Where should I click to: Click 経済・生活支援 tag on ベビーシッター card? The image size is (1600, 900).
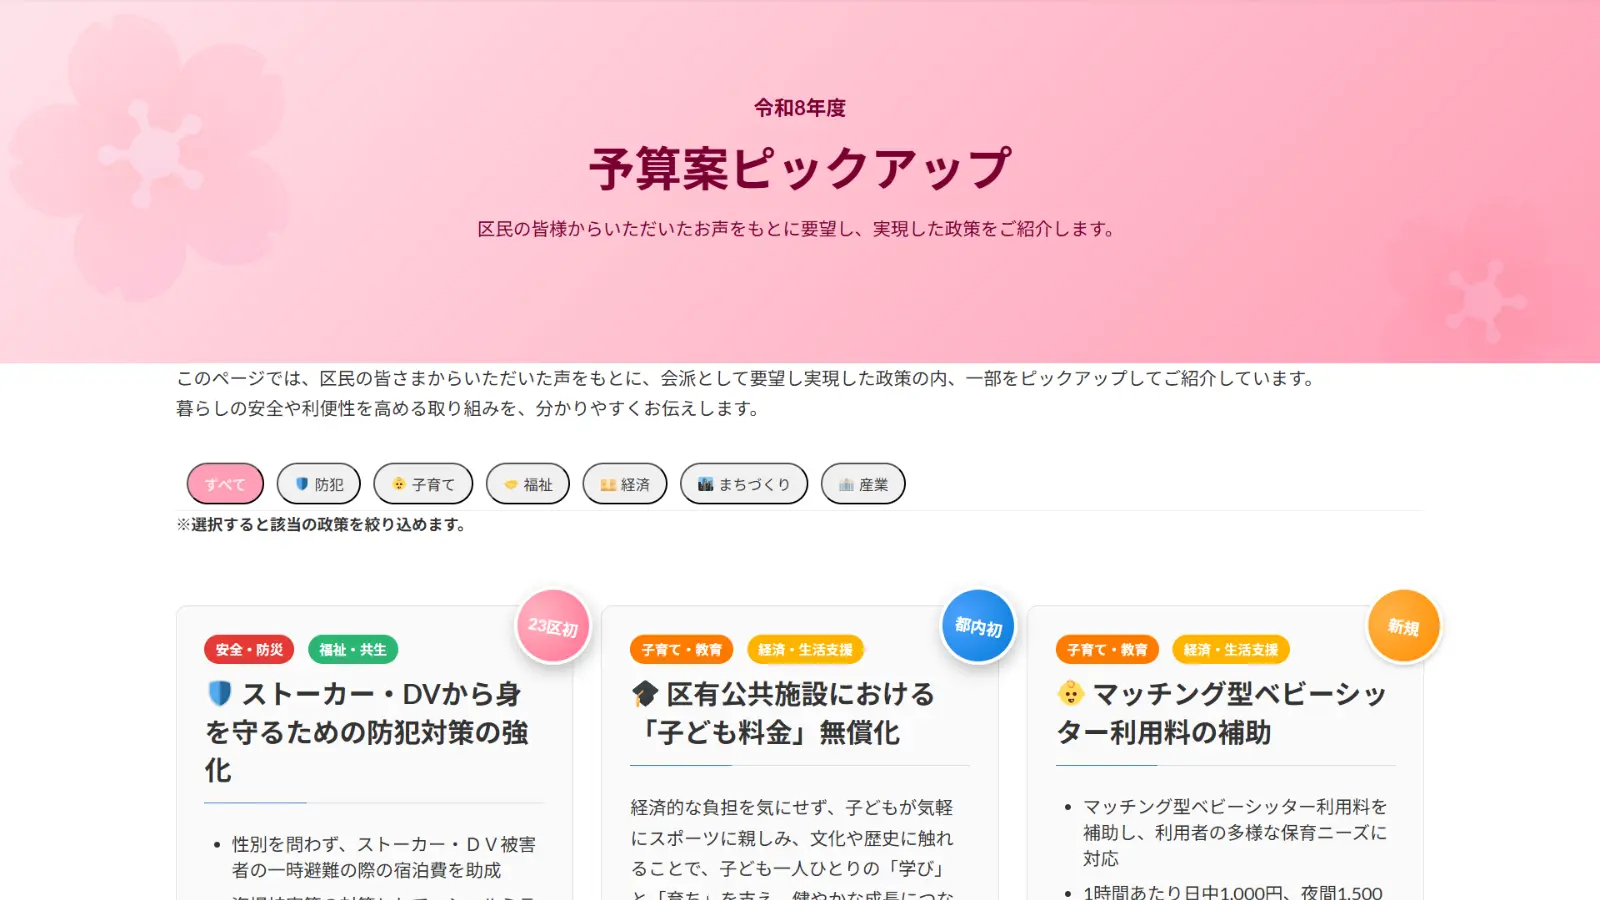(x=1231, y=649)
